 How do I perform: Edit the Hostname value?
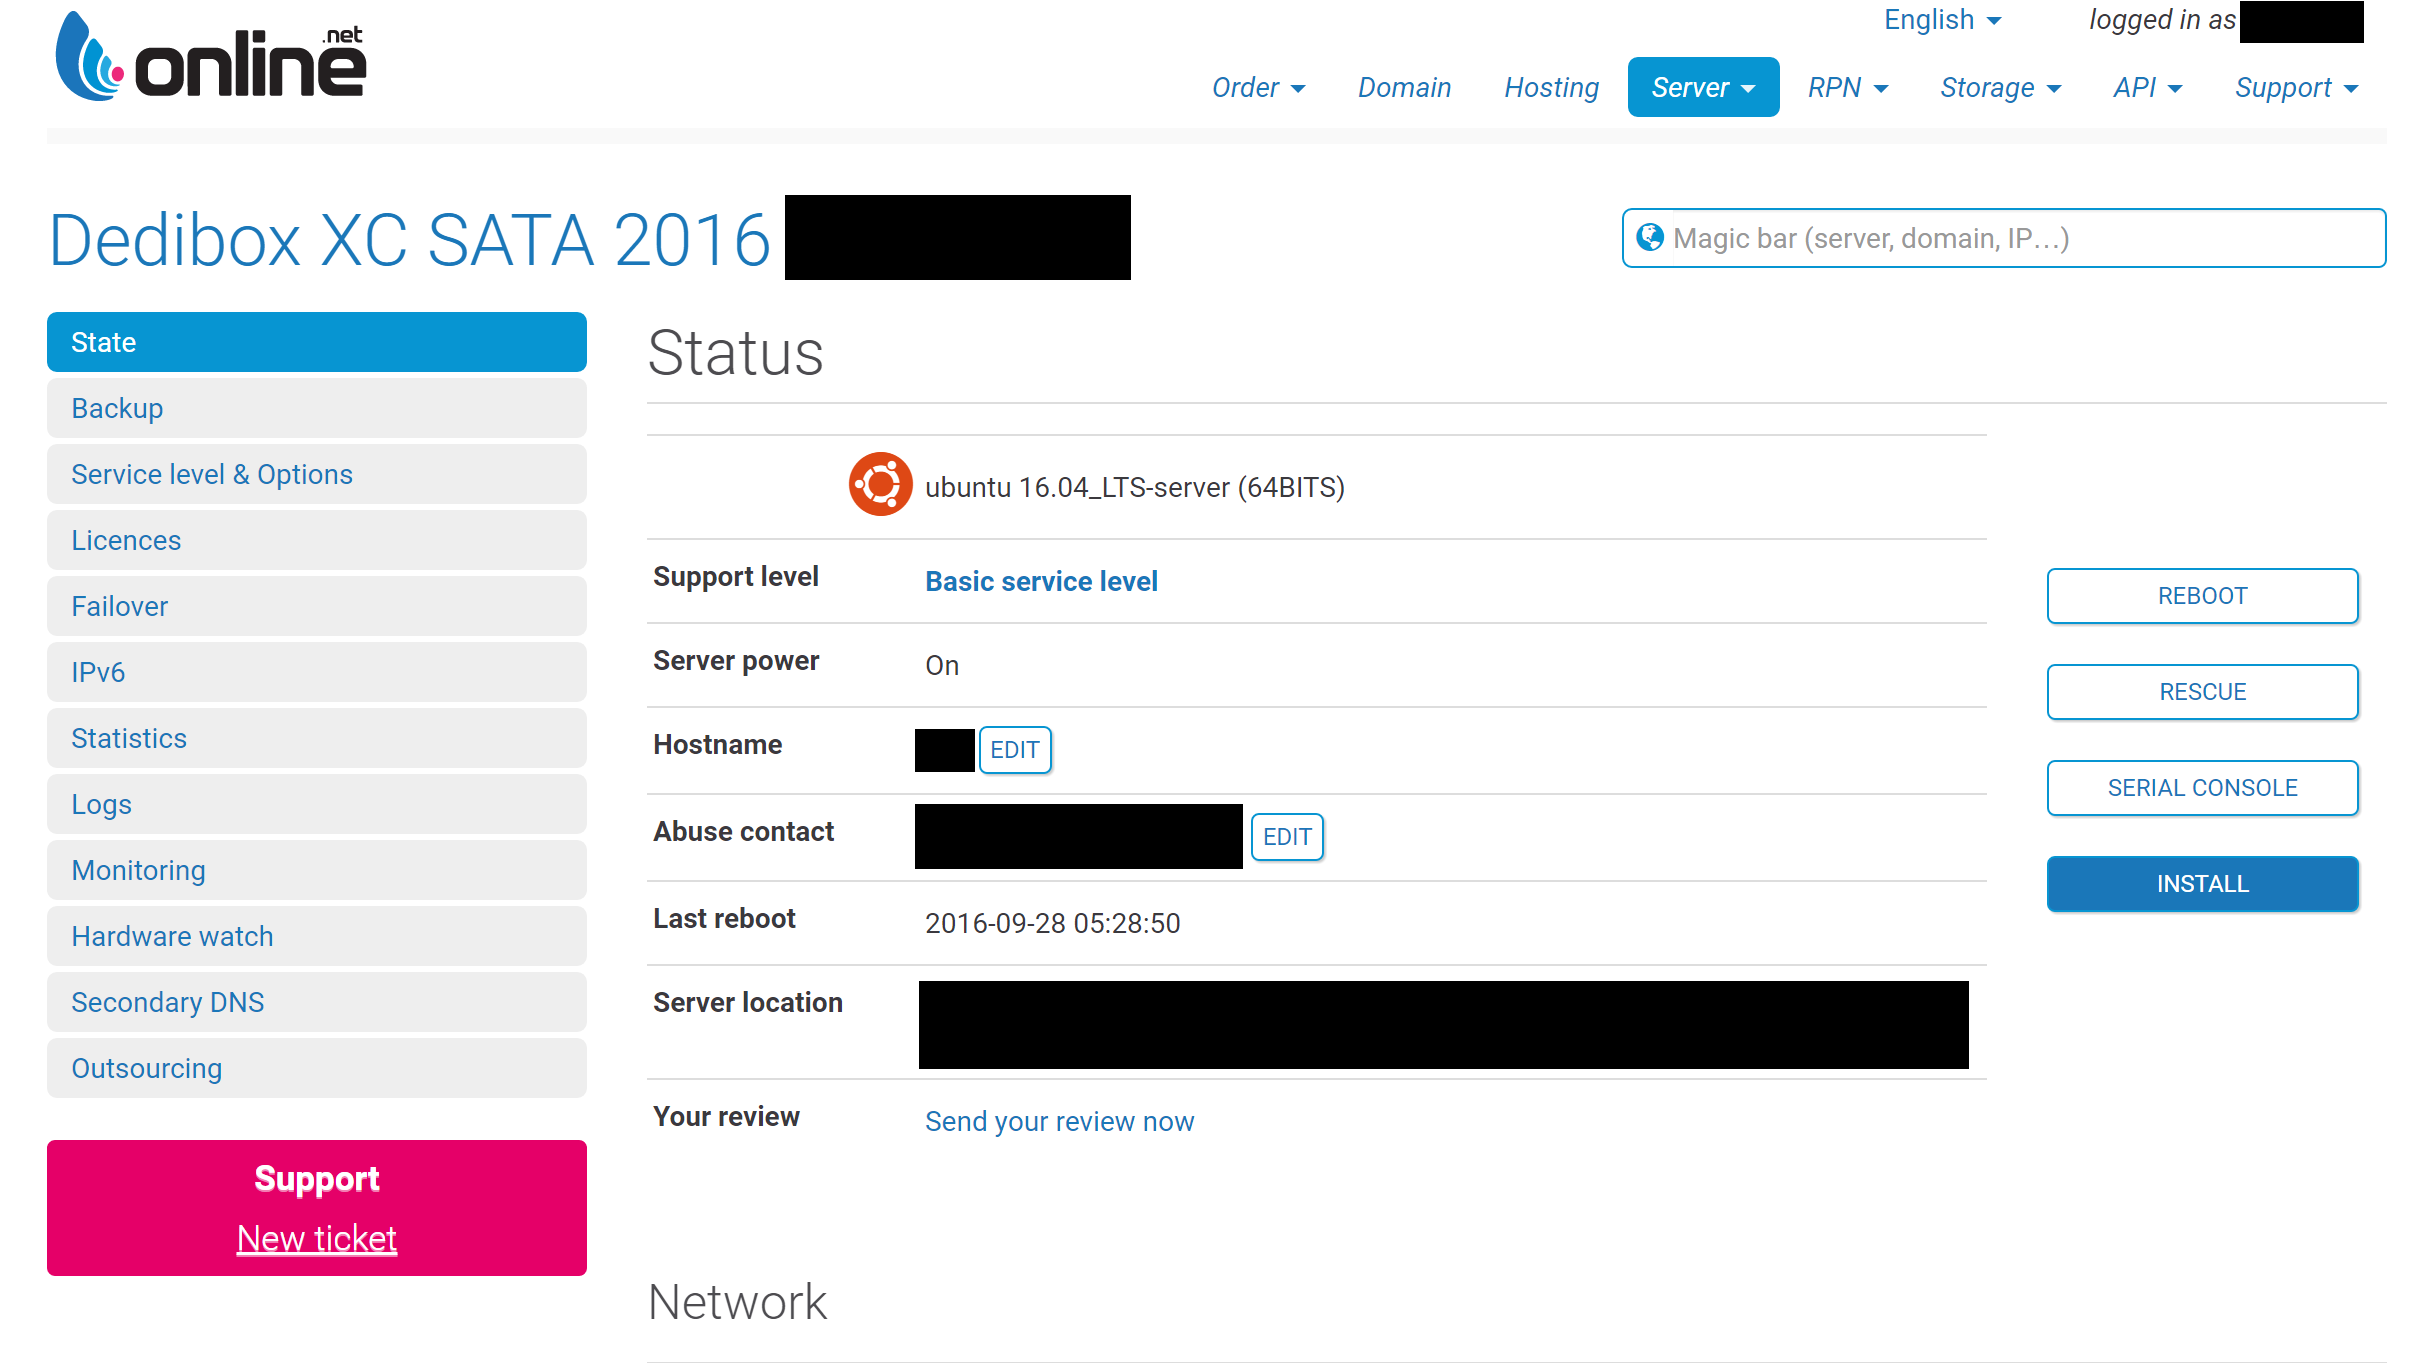(1014, 750)
